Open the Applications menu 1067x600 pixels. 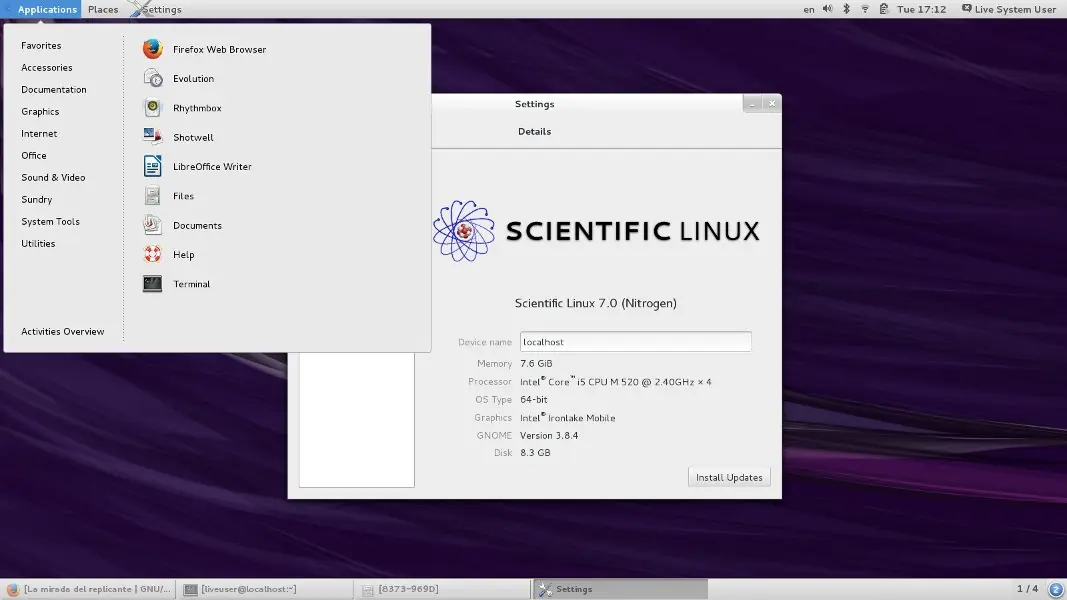click(42, 9)
